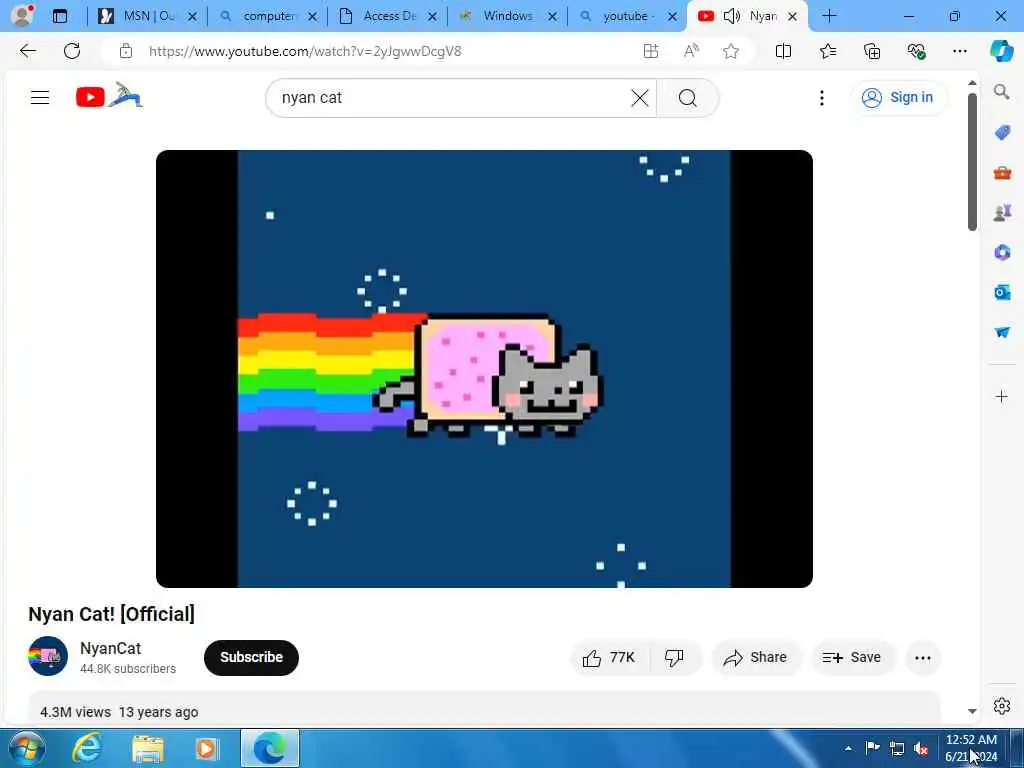Click the Sign in button
This screenshot has height=768, width=1024.
(x=899, y=97)
